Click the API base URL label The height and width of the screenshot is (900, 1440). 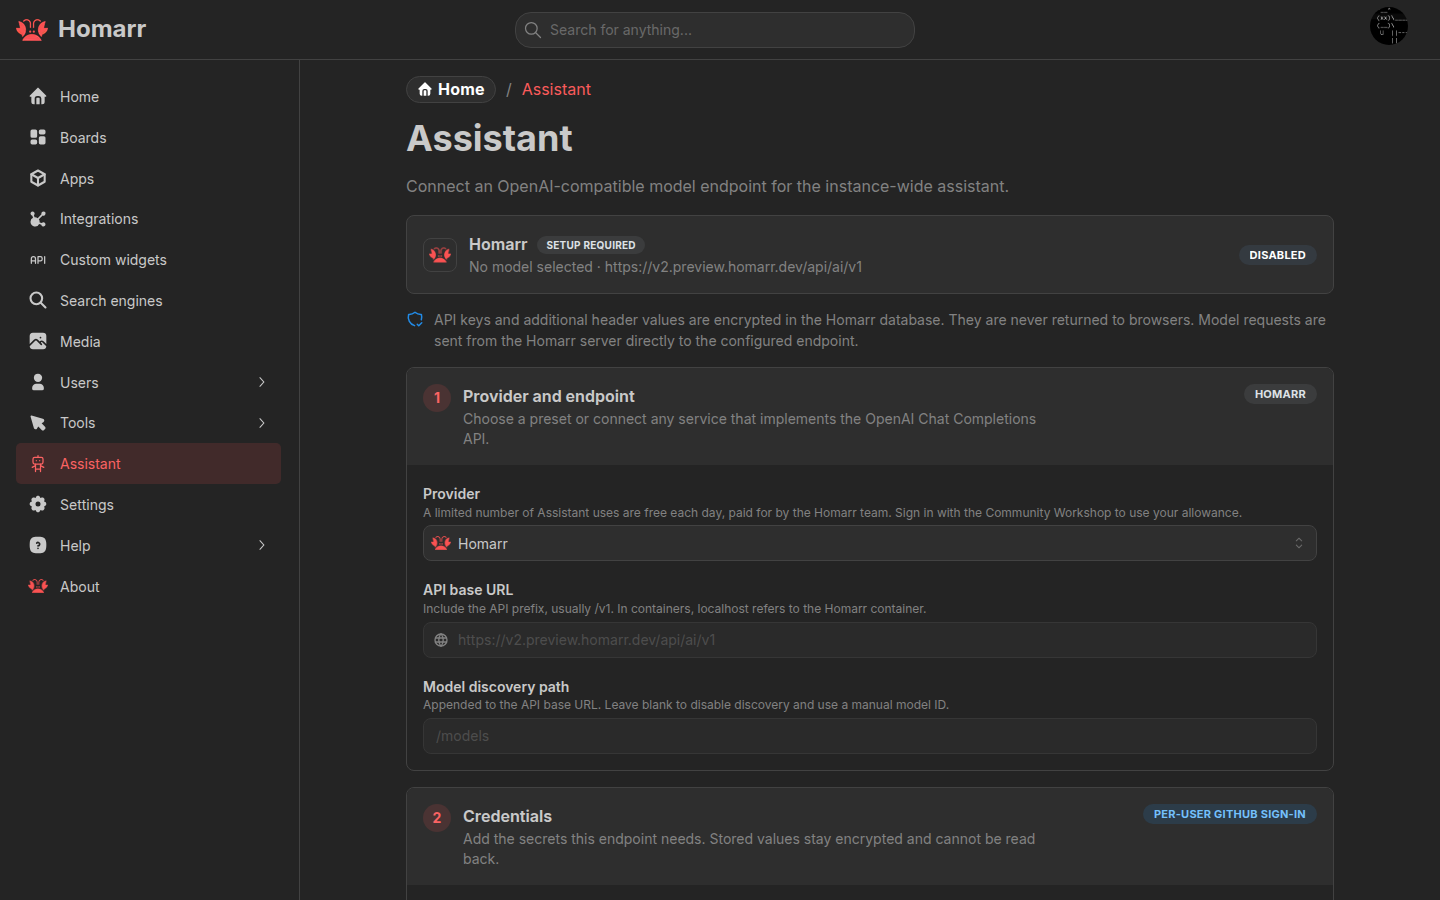pyautogui.click(x=468, y=590)
